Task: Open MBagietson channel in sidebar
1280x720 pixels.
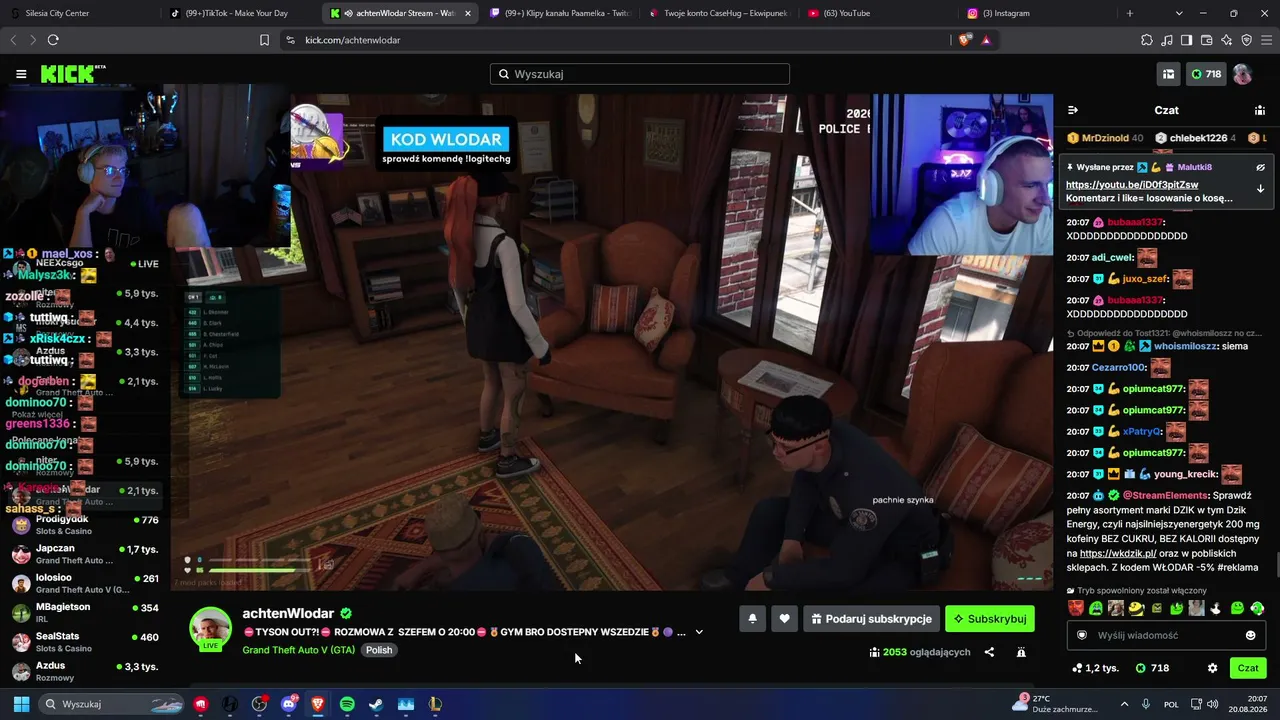Action: coord(85,612)
